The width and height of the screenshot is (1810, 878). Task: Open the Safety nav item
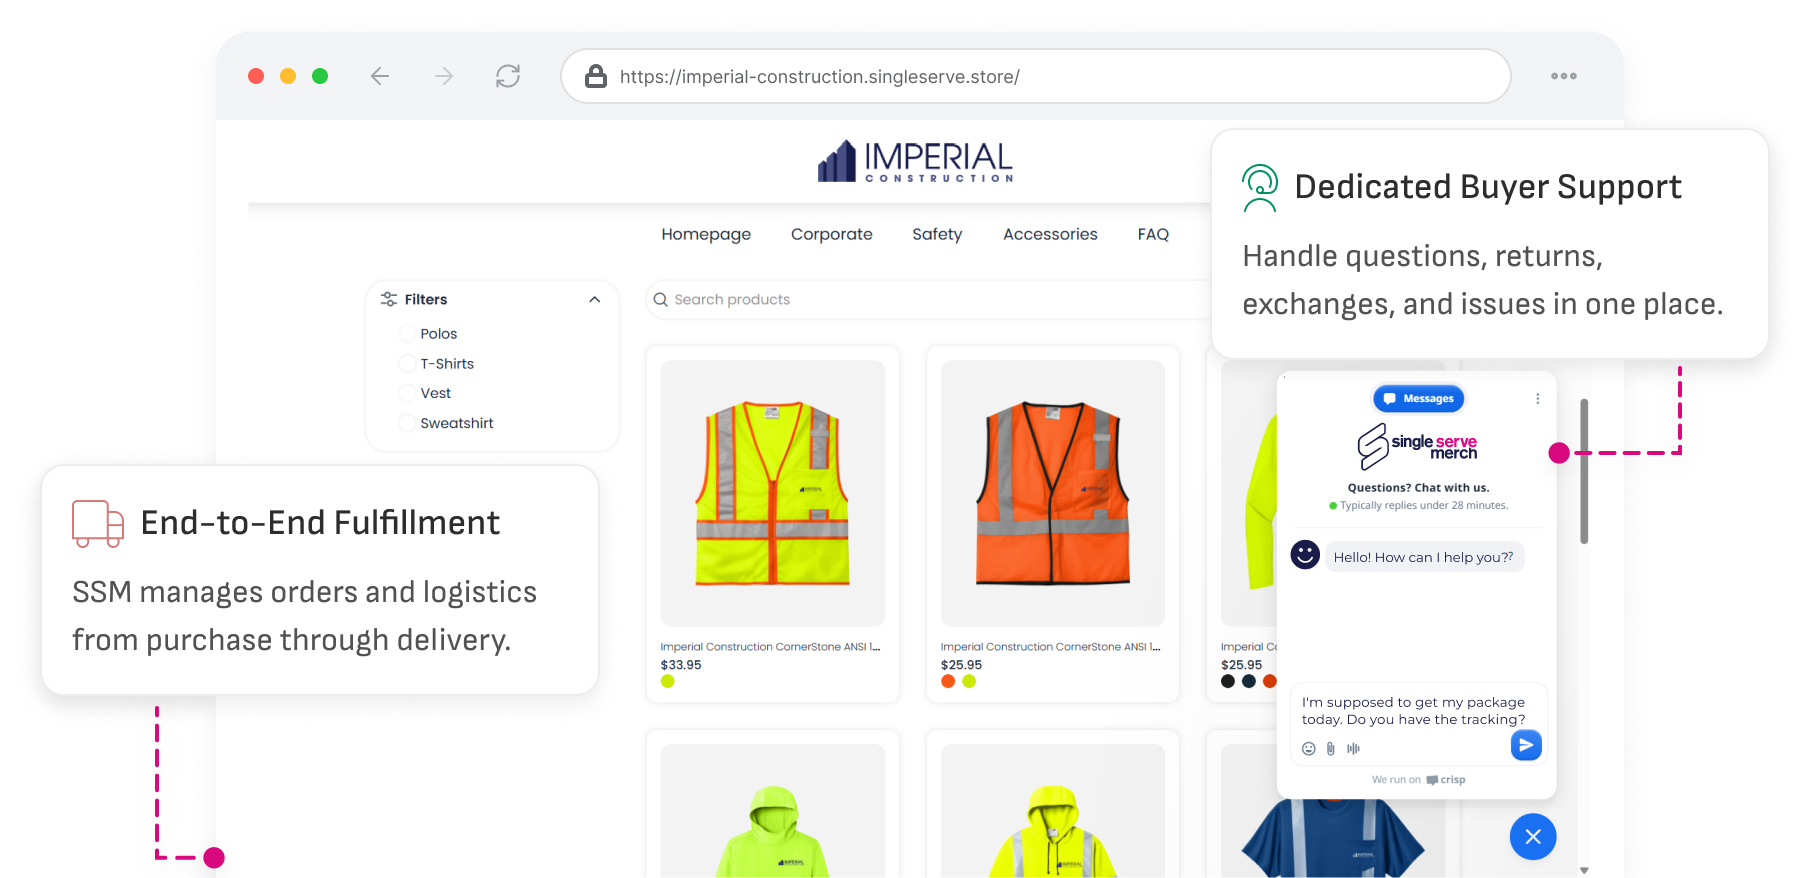[937, 234]
